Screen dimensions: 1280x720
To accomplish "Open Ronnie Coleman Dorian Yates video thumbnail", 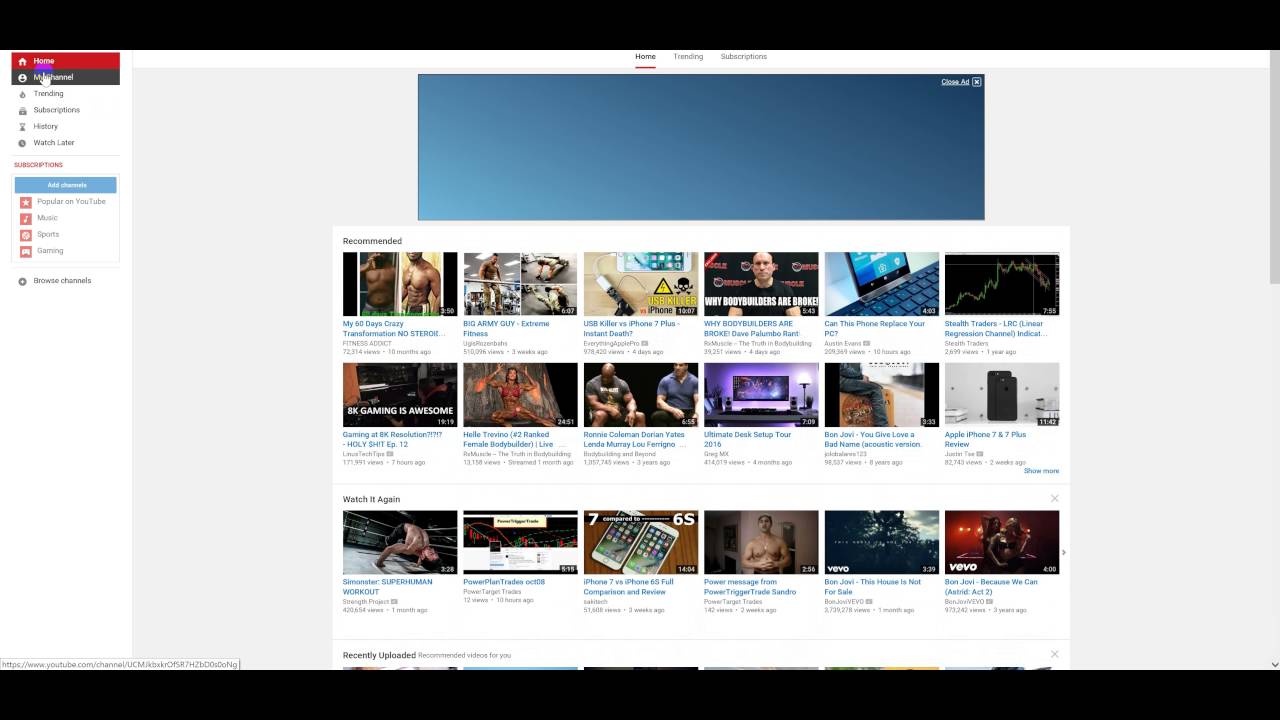I will [641, 395].
